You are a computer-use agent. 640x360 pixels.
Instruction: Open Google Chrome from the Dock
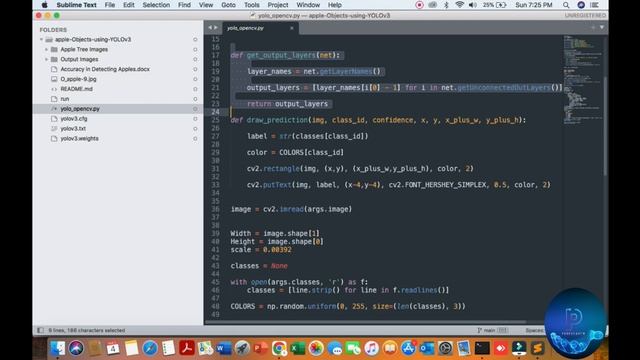click(x=279, y=348)
